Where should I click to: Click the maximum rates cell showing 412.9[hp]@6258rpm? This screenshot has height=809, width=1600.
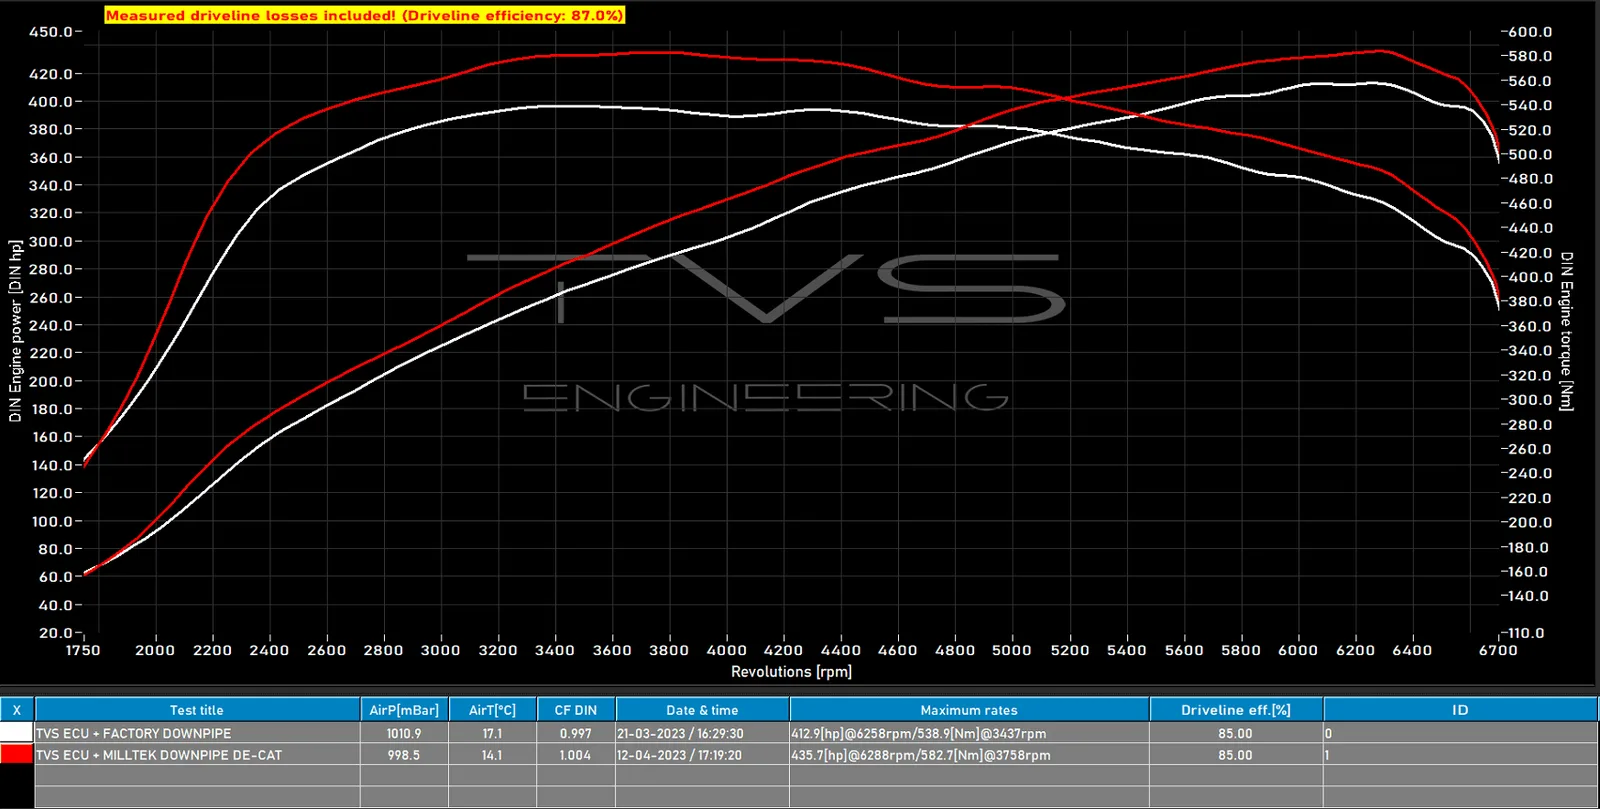coord(969,733)
